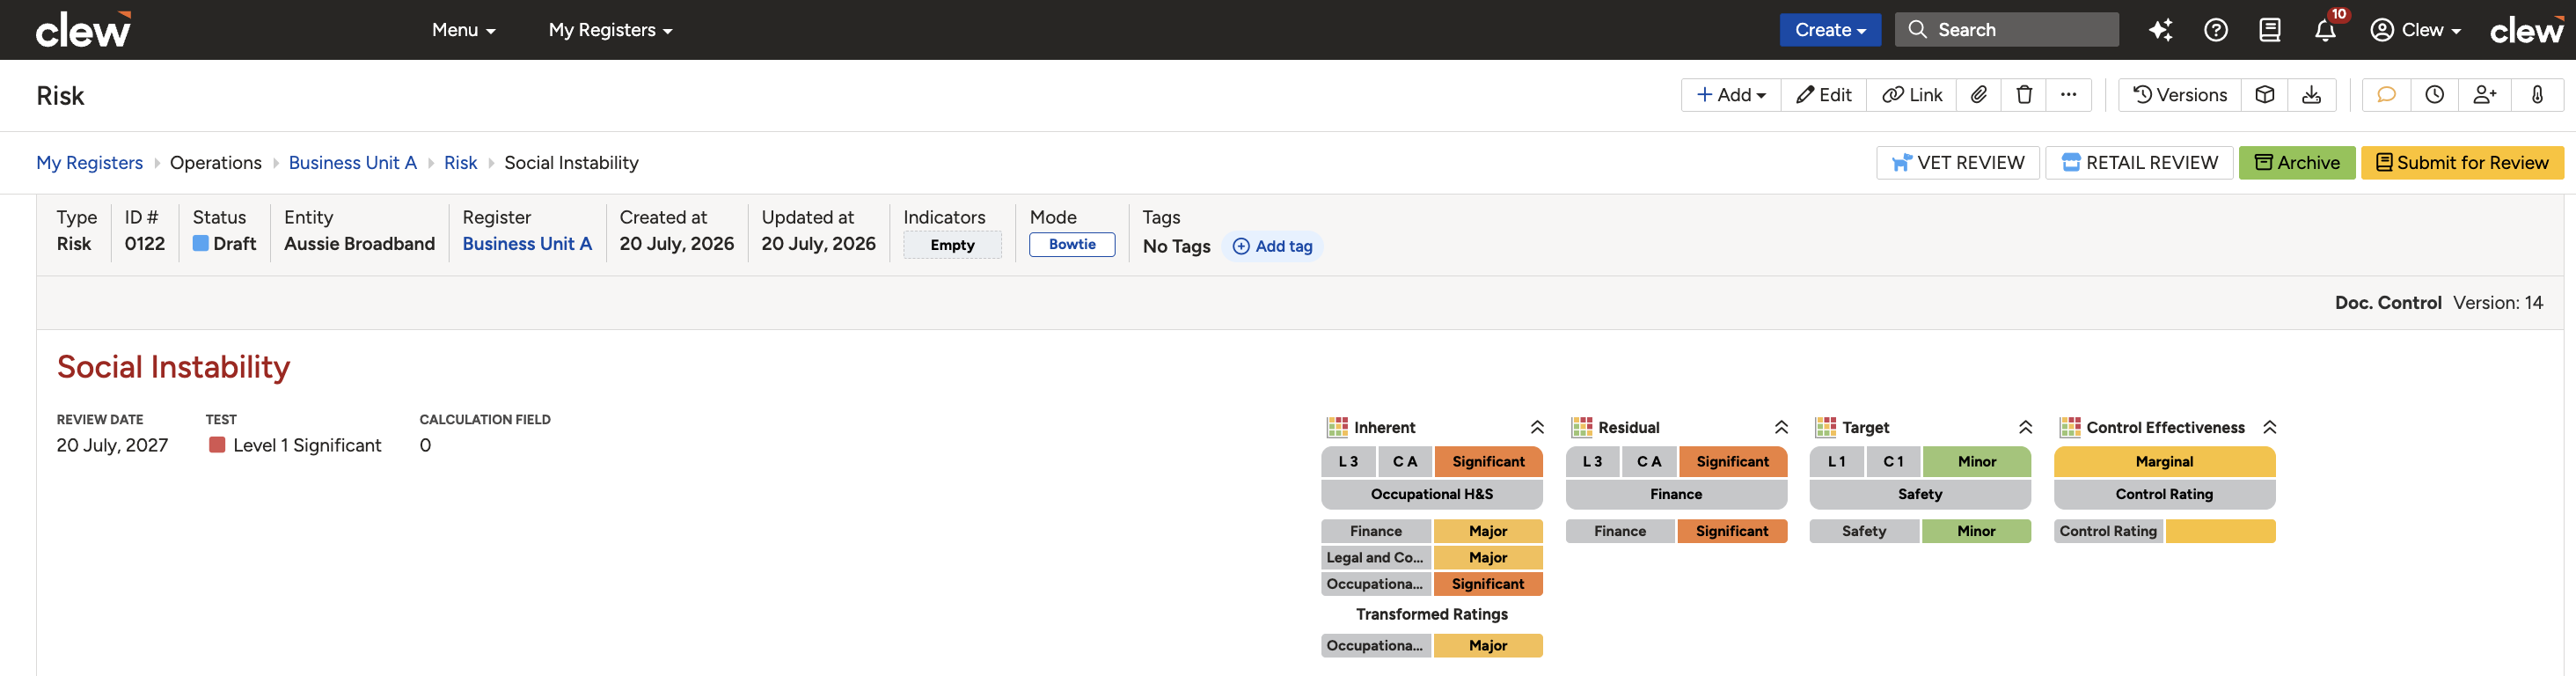Open the My Registers menu
This screenshot has width=2576, height=676.
click(x=610, y=30)
